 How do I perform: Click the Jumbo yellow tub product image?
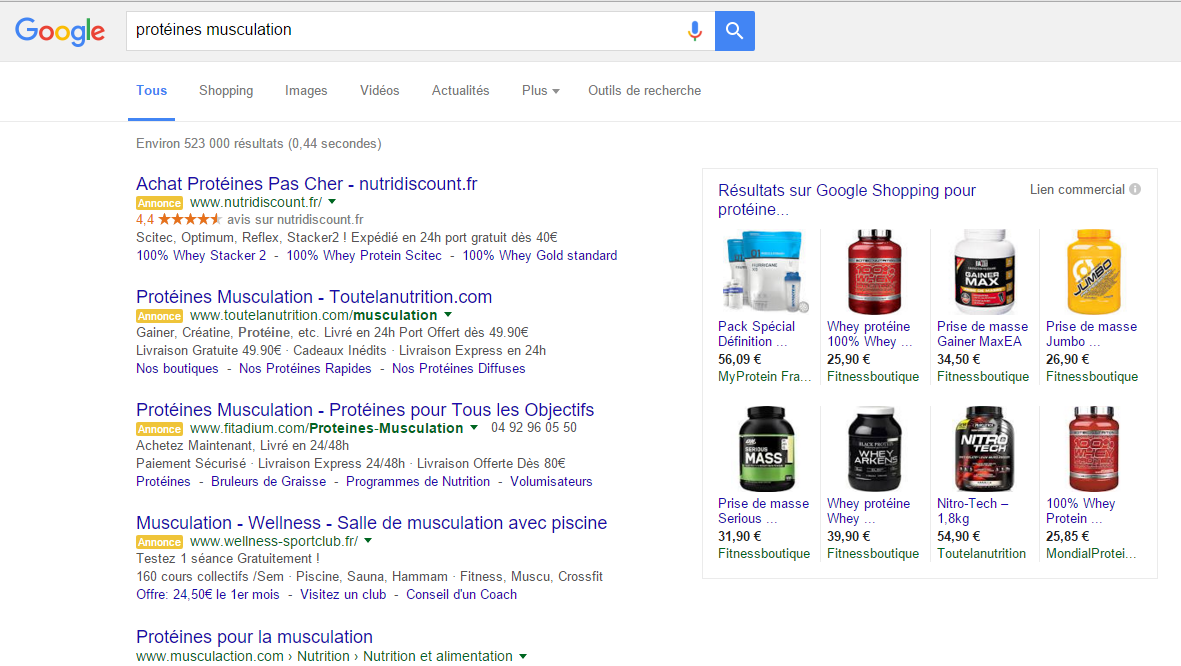coord(1093,272)
